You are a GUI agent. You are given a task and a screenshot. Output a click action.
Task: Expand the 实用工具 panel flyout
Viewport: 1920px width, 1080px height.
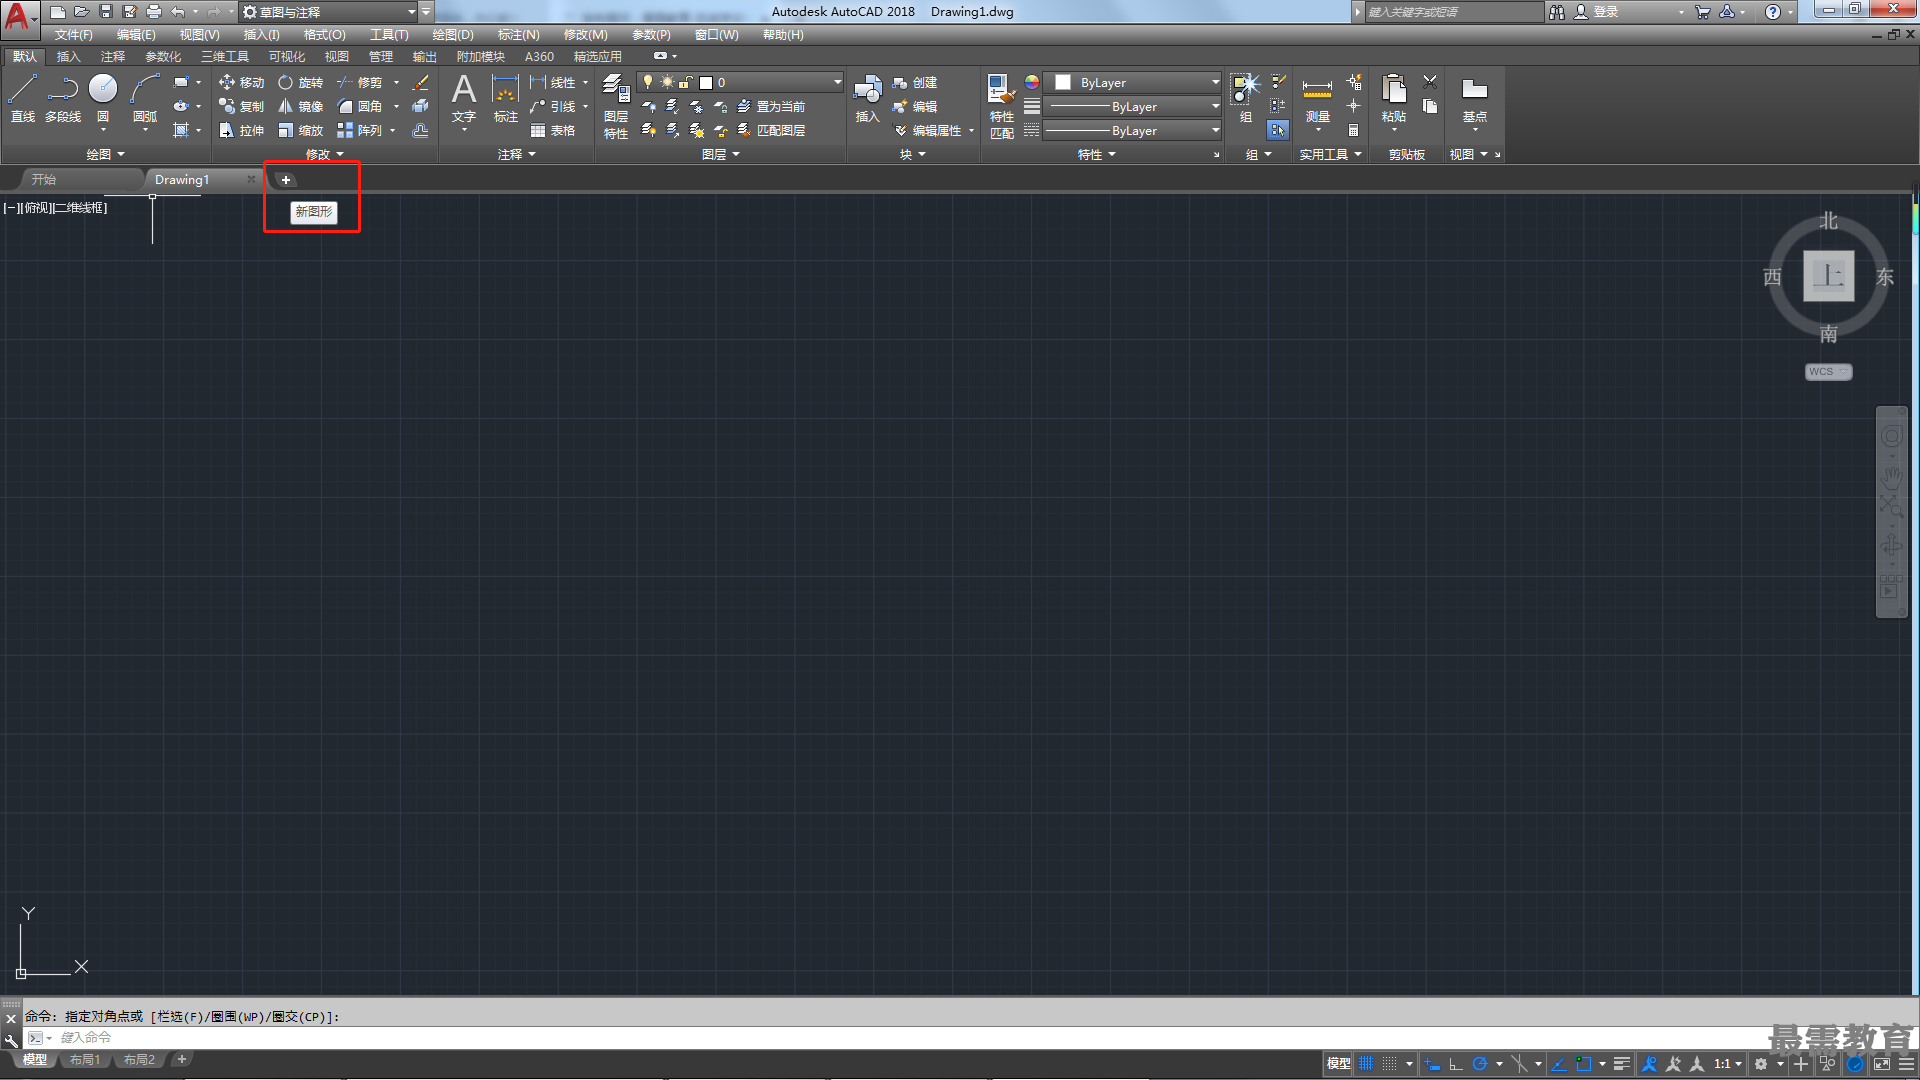[x=1331, y=154]
